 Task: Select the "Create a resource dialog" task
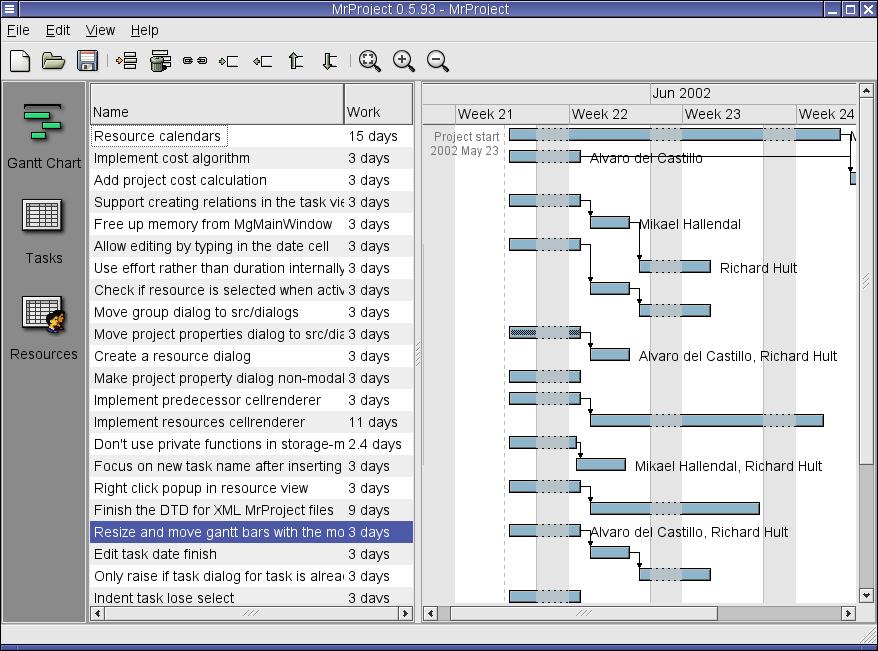[x=251, y=356]
